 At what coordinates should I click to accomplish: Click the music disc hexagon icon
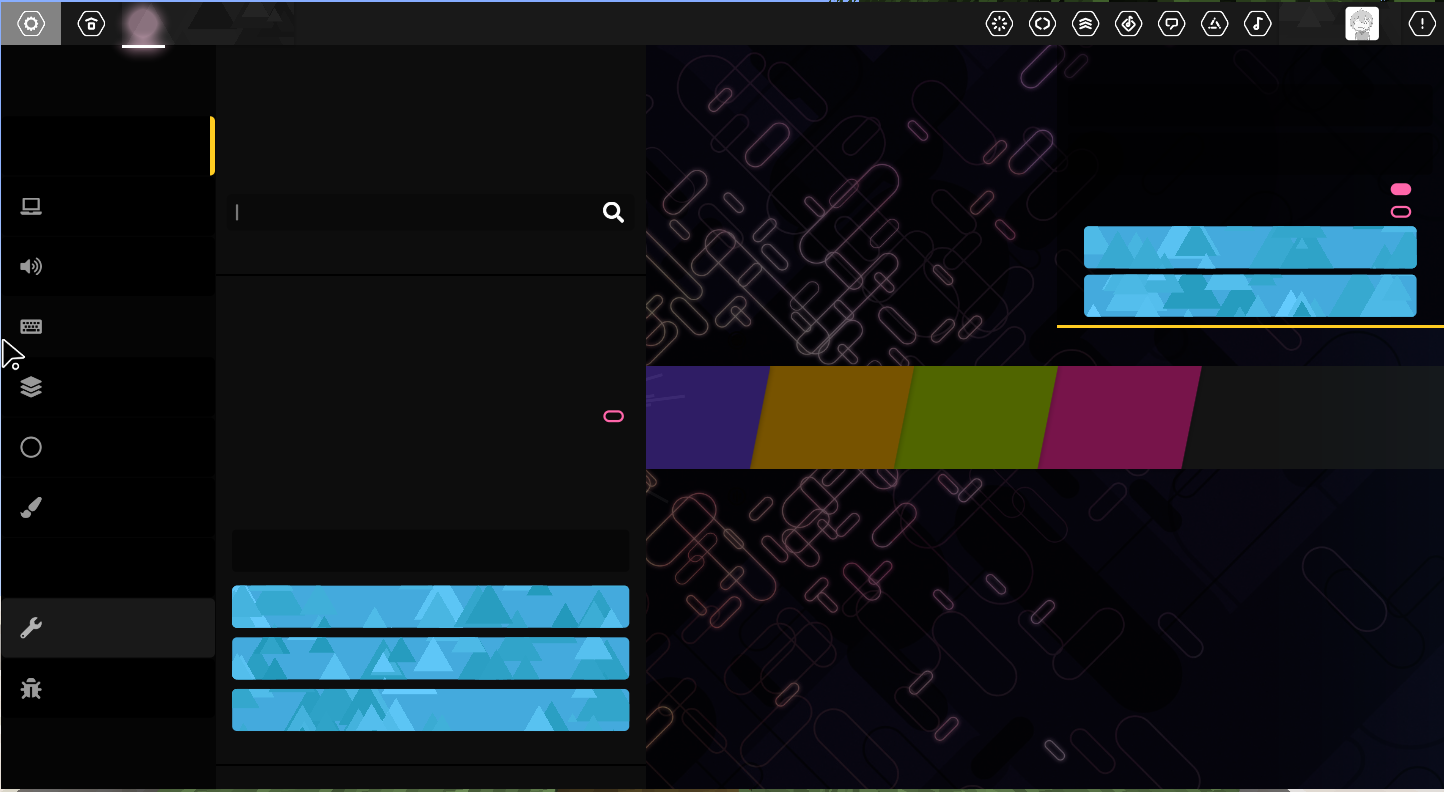pos(1128,23)
